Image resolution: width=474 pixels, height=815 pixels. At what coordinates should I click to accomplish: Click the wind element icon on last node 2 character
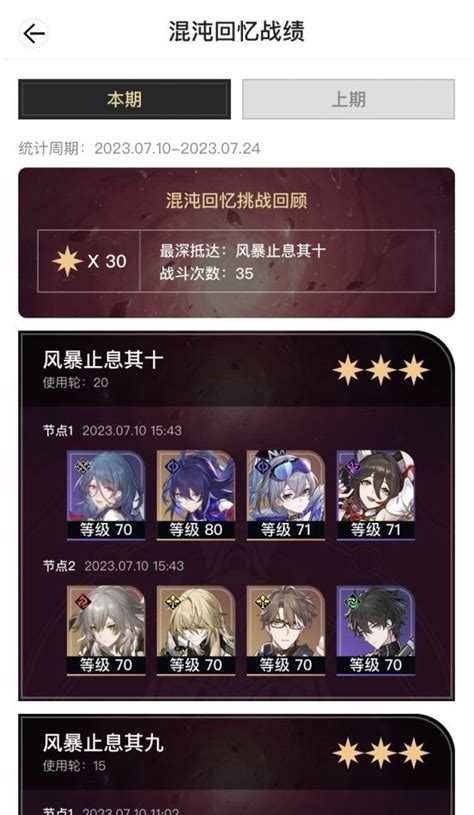(x=353, y=602)
